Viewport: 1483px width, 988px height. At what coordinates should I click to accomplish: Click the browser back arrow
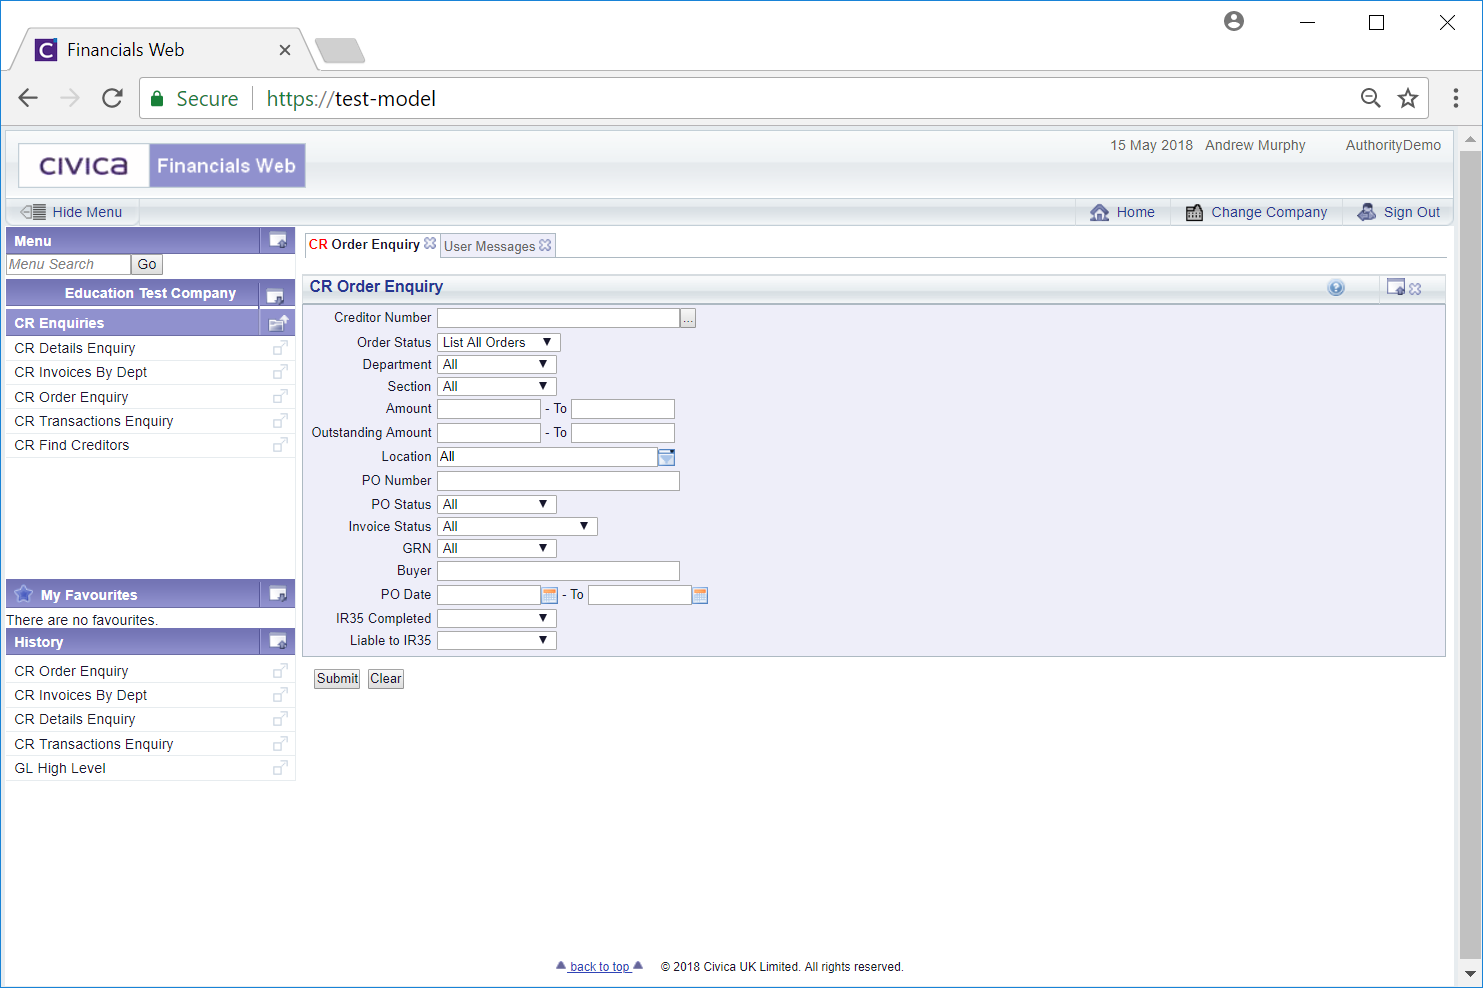pyautogui.click(x=28, y=98)
